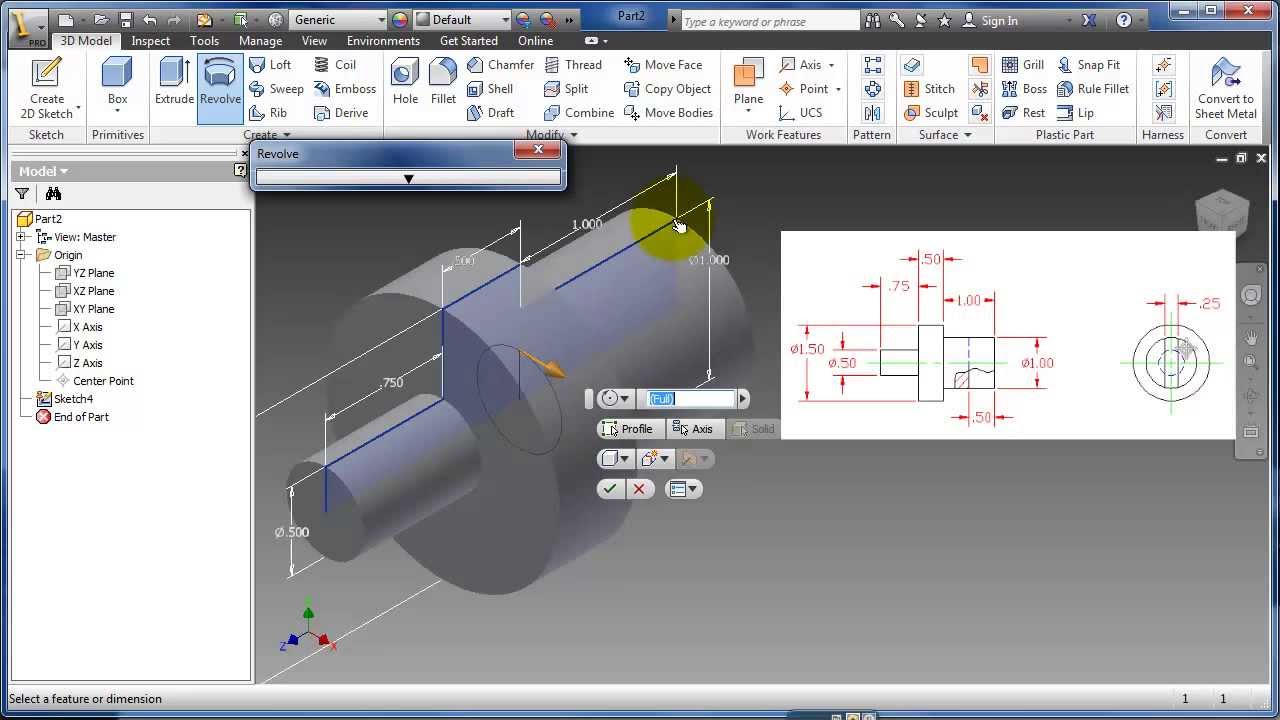1280x720 pixels.
Task: Open the Thread tool
Action: click(573, 65)
